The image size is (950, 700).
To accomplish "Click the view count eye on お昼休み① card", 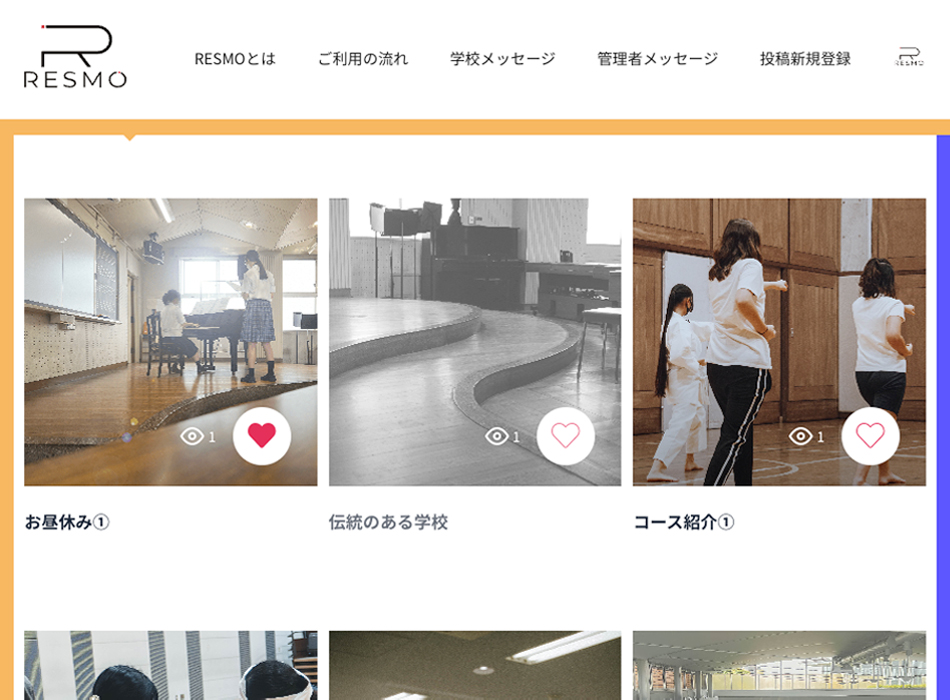I will point(192,436).
